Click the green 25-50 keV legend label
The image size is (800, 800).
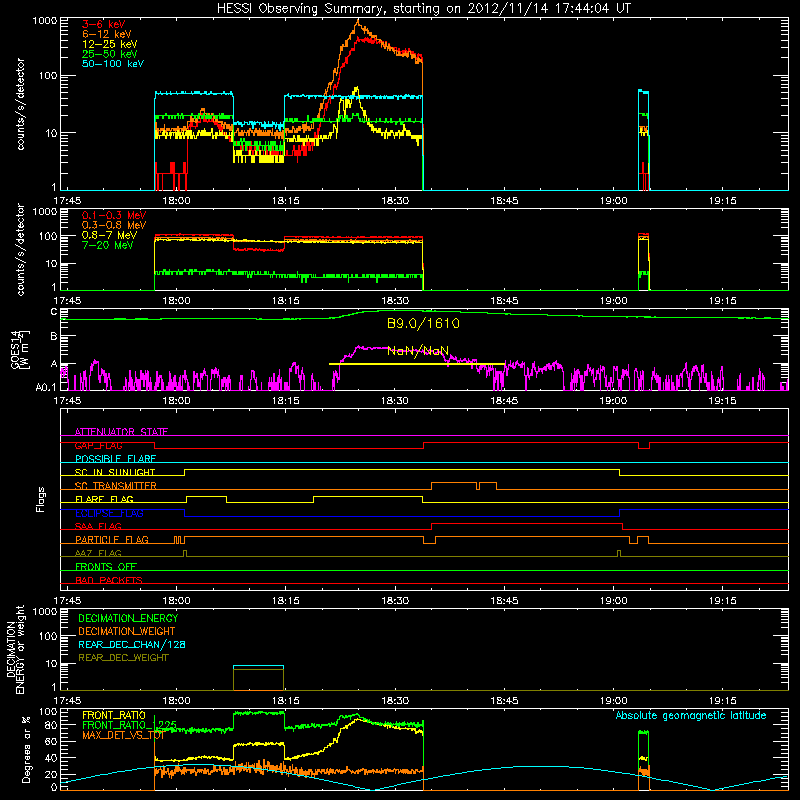109,54
